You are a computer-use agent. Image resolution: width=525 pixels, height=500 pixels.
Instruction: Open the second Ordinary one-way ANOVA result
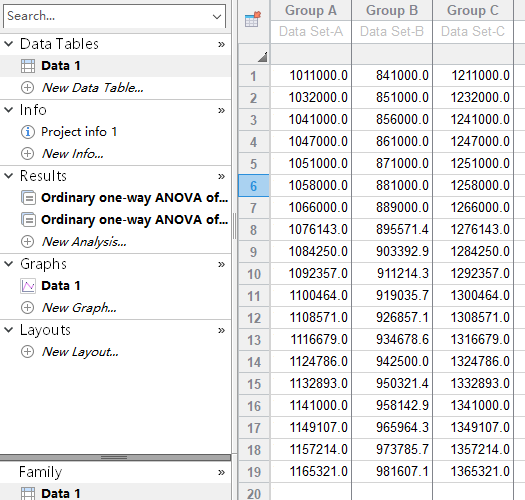pos(135,220)
